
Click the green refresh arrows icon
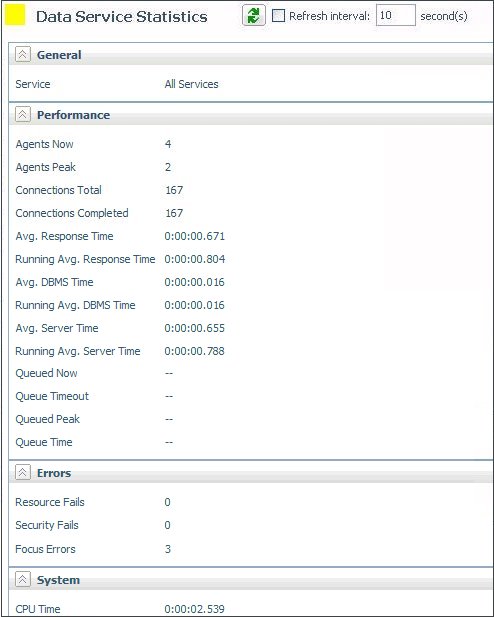pos(253,16)
